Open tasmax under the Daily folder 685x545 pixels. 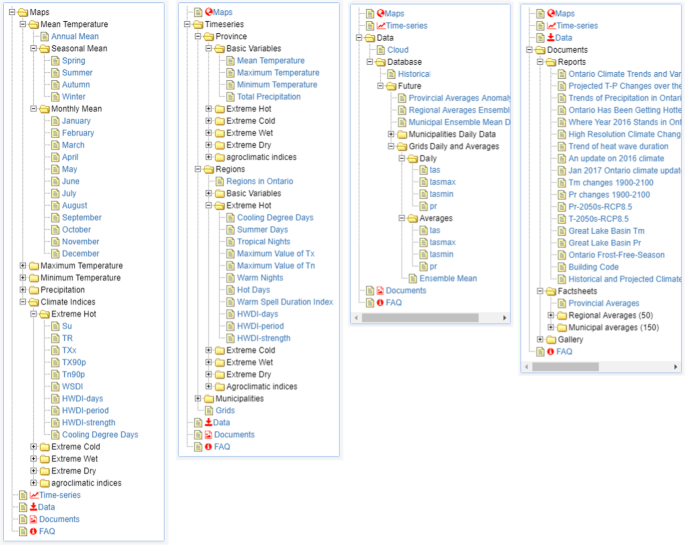[x=443, y=182]
